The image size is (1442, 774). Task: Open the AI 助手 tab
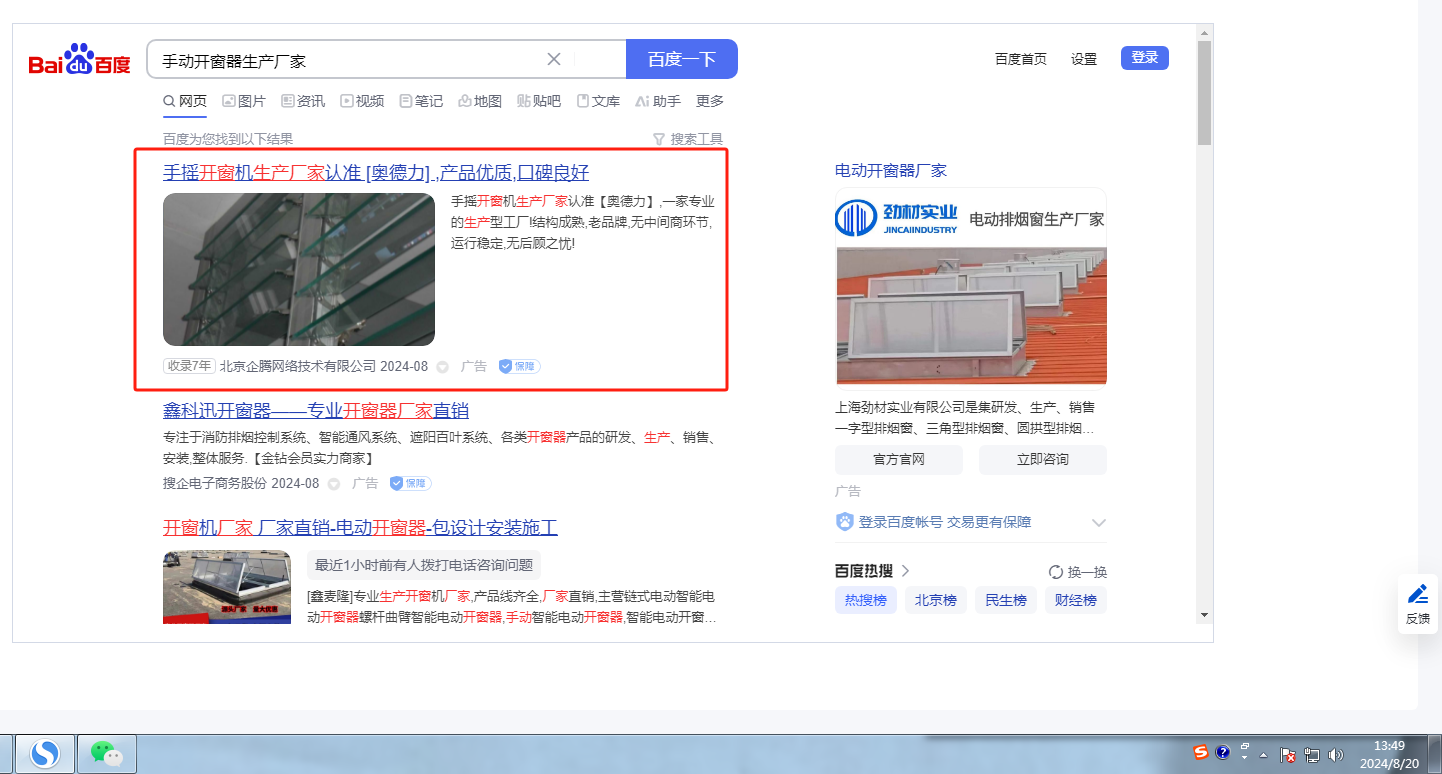pos(658,101)
